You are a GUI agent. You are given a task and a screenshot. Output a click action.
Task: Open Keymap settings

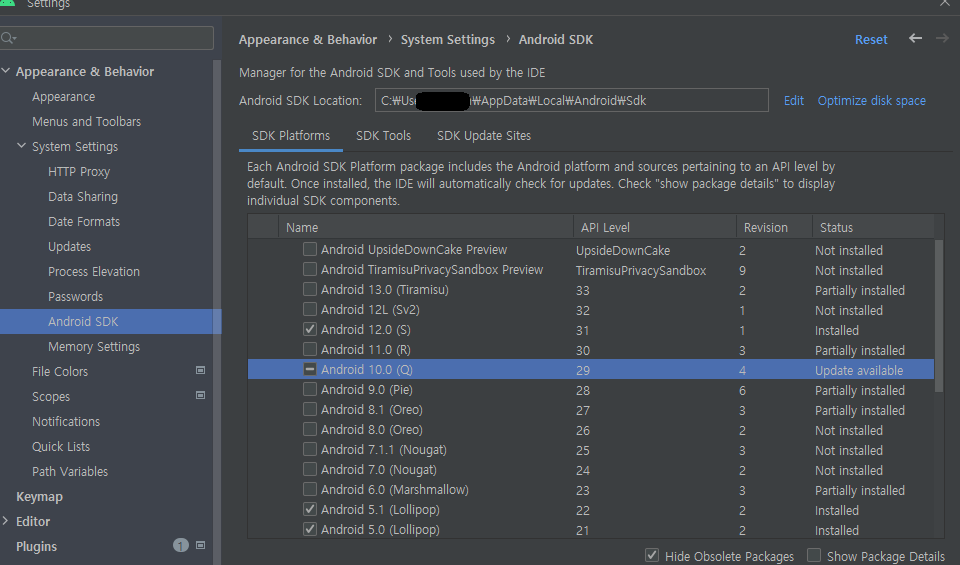[39, 496]
